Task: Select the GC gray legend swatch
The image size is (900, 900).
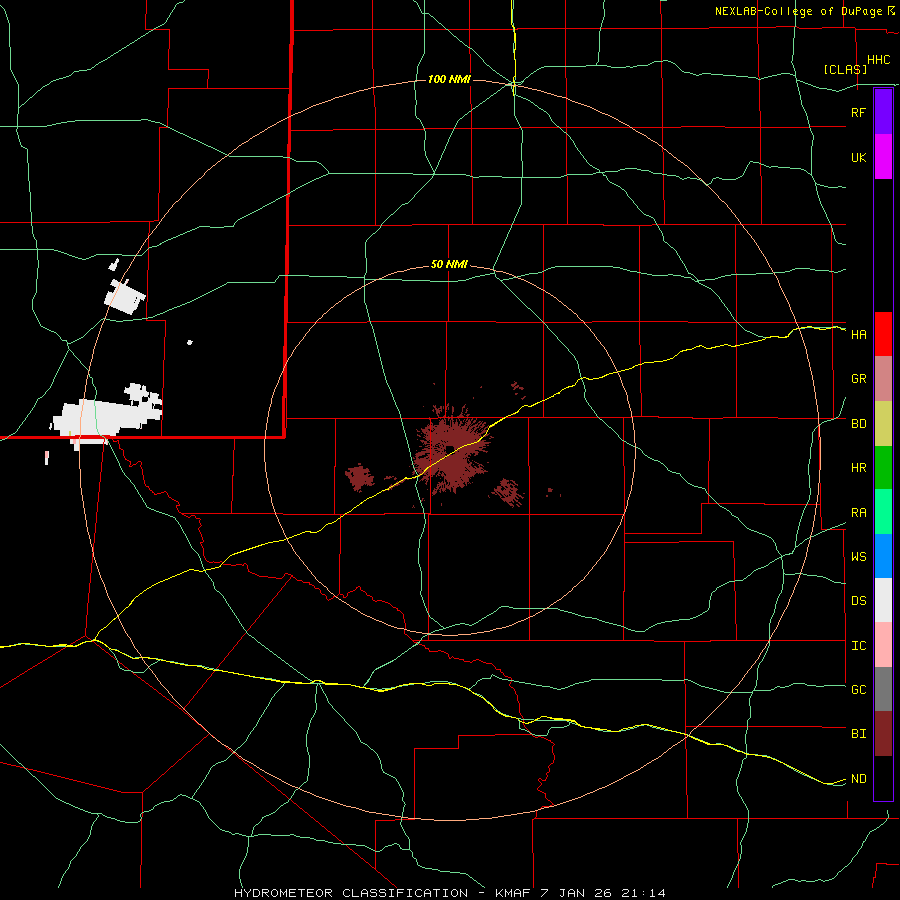Action: coord(883,689)
